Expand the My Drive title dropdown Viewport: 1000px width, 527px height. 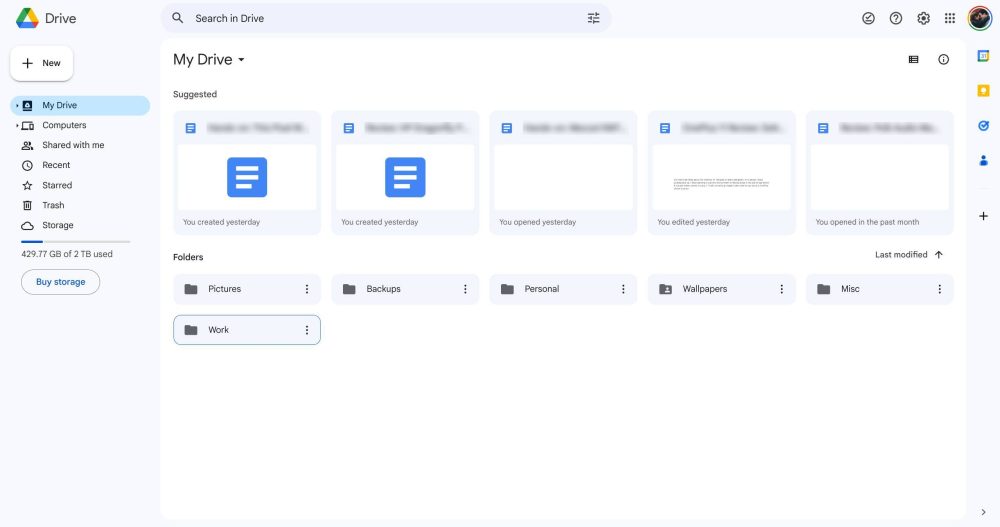click(241, 60)
